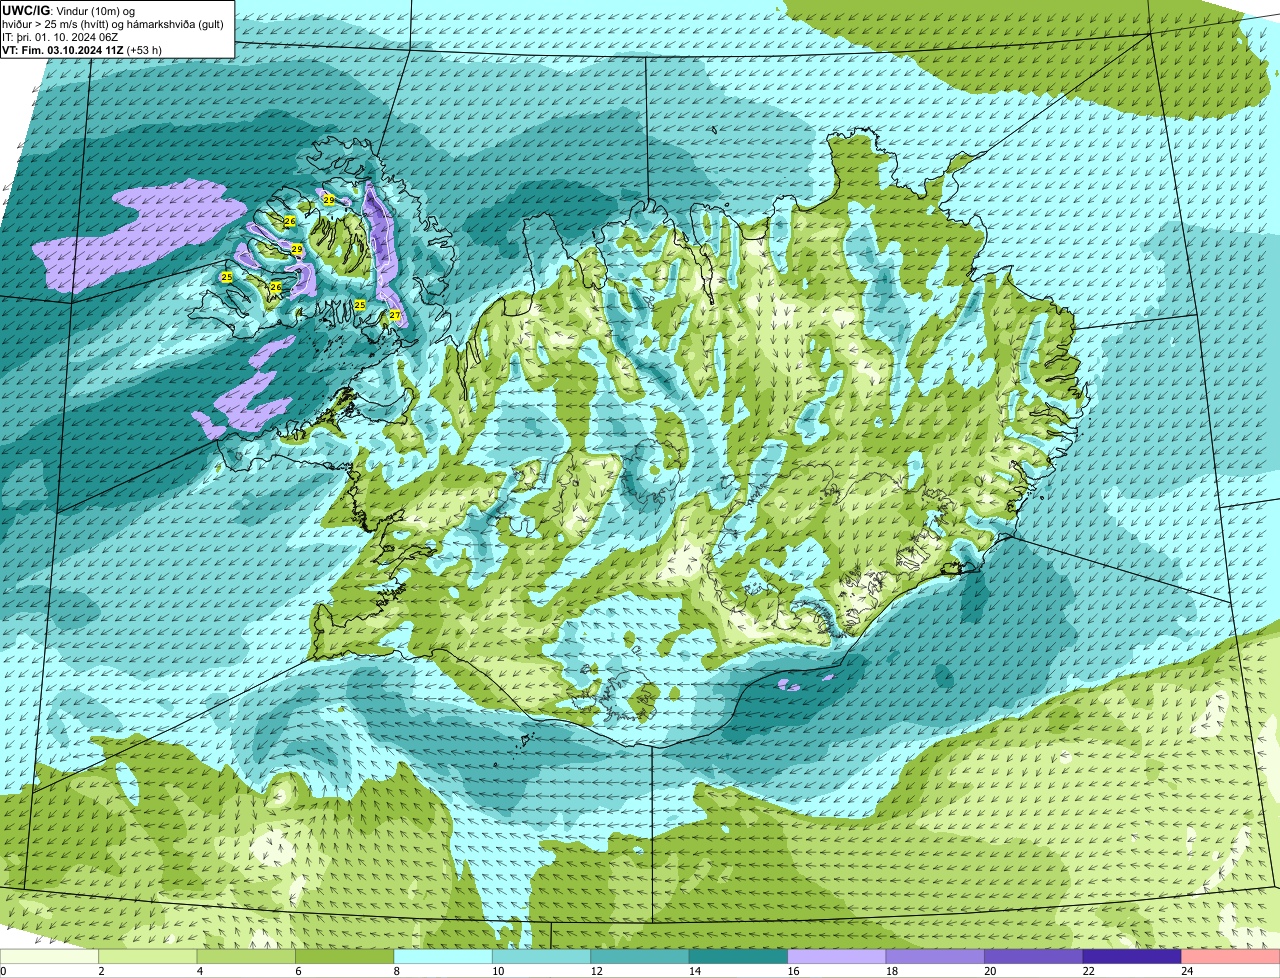The height and width of the screenshot is (978, 1280).
Task: Click the 14–16 m/s dark teal legend swatch
Action: tap(739, 956)
